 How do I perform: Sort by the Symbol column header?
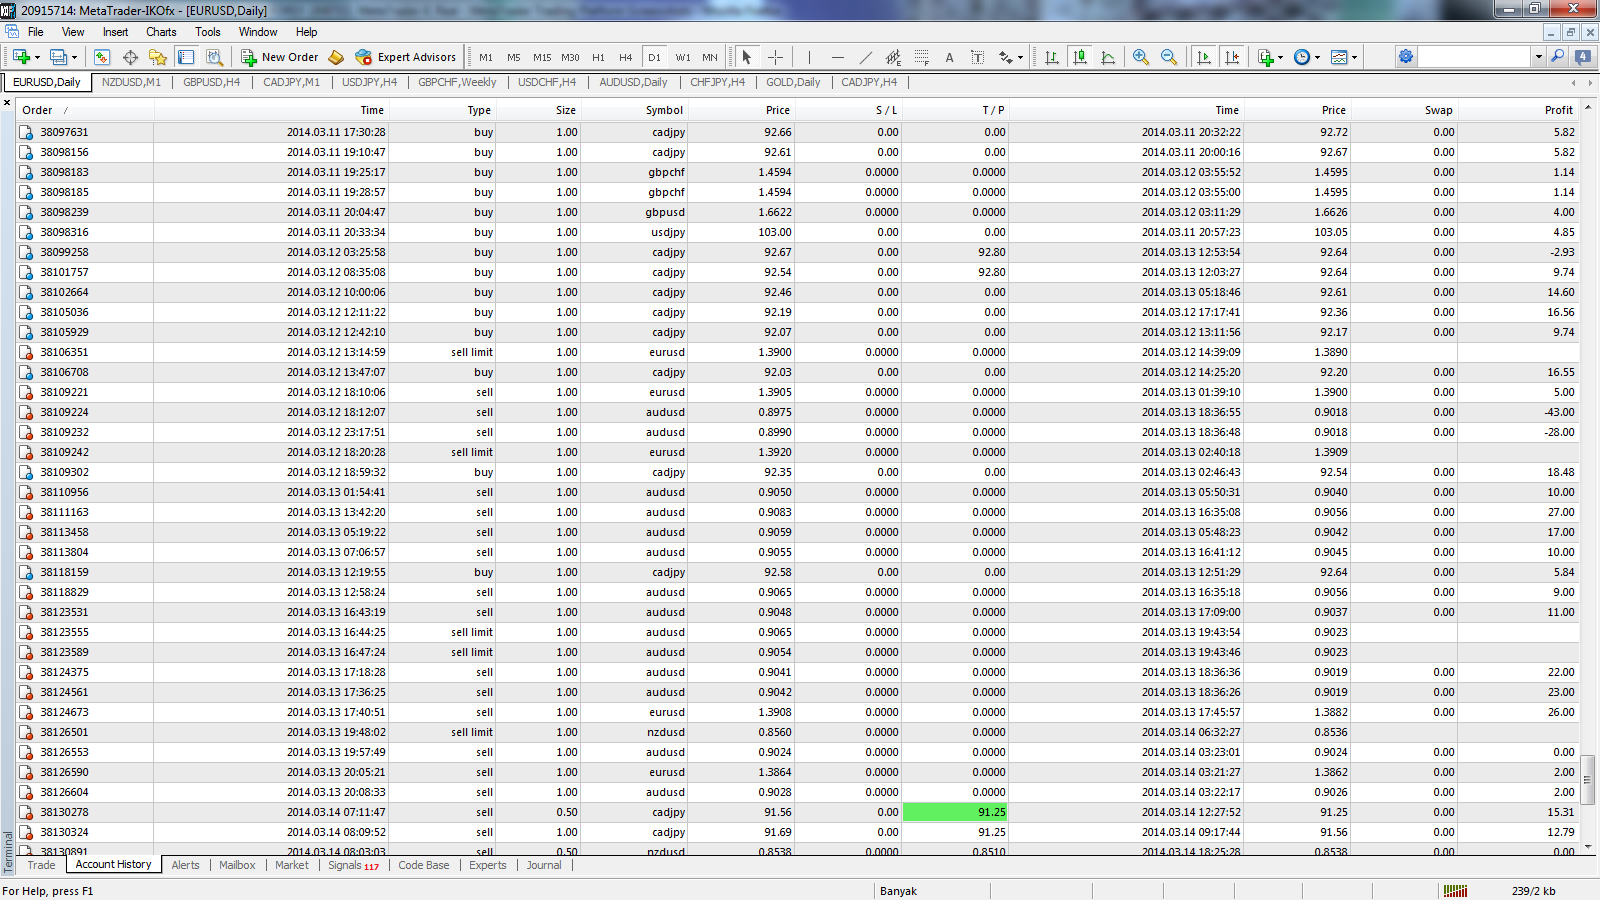[x=634, y=110]
